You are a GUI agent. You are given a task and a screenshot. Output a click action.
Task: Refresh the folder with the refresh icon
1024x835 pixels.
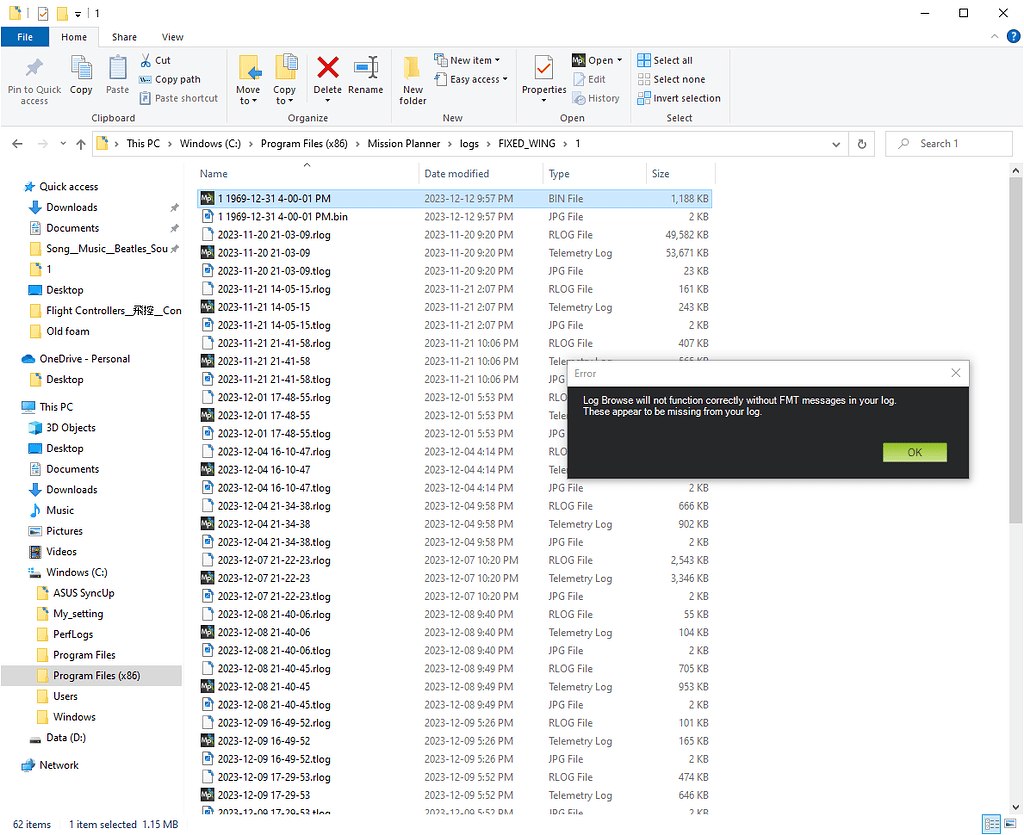coord(861,143)
